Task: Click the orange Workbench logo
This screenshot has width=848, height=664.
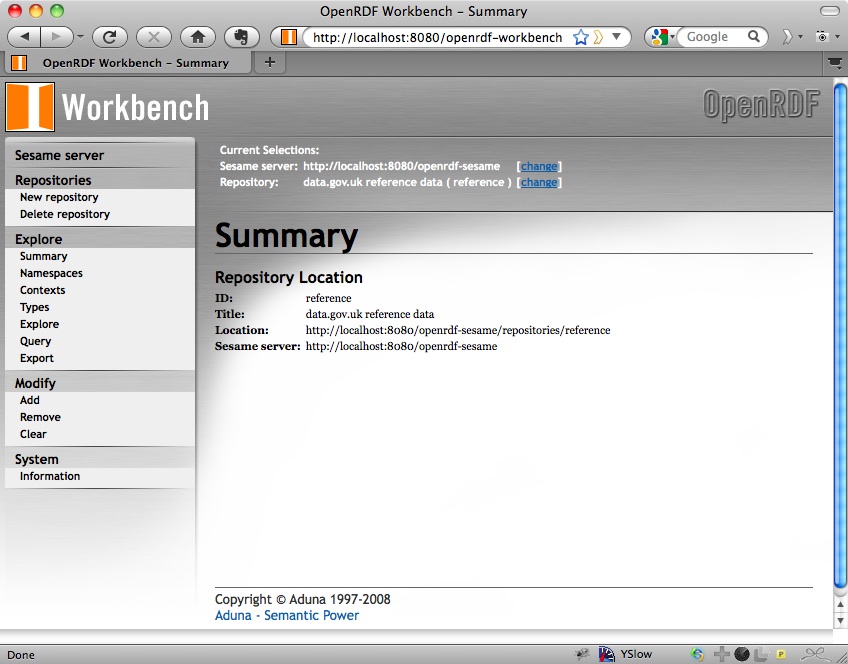Action: 30,107
